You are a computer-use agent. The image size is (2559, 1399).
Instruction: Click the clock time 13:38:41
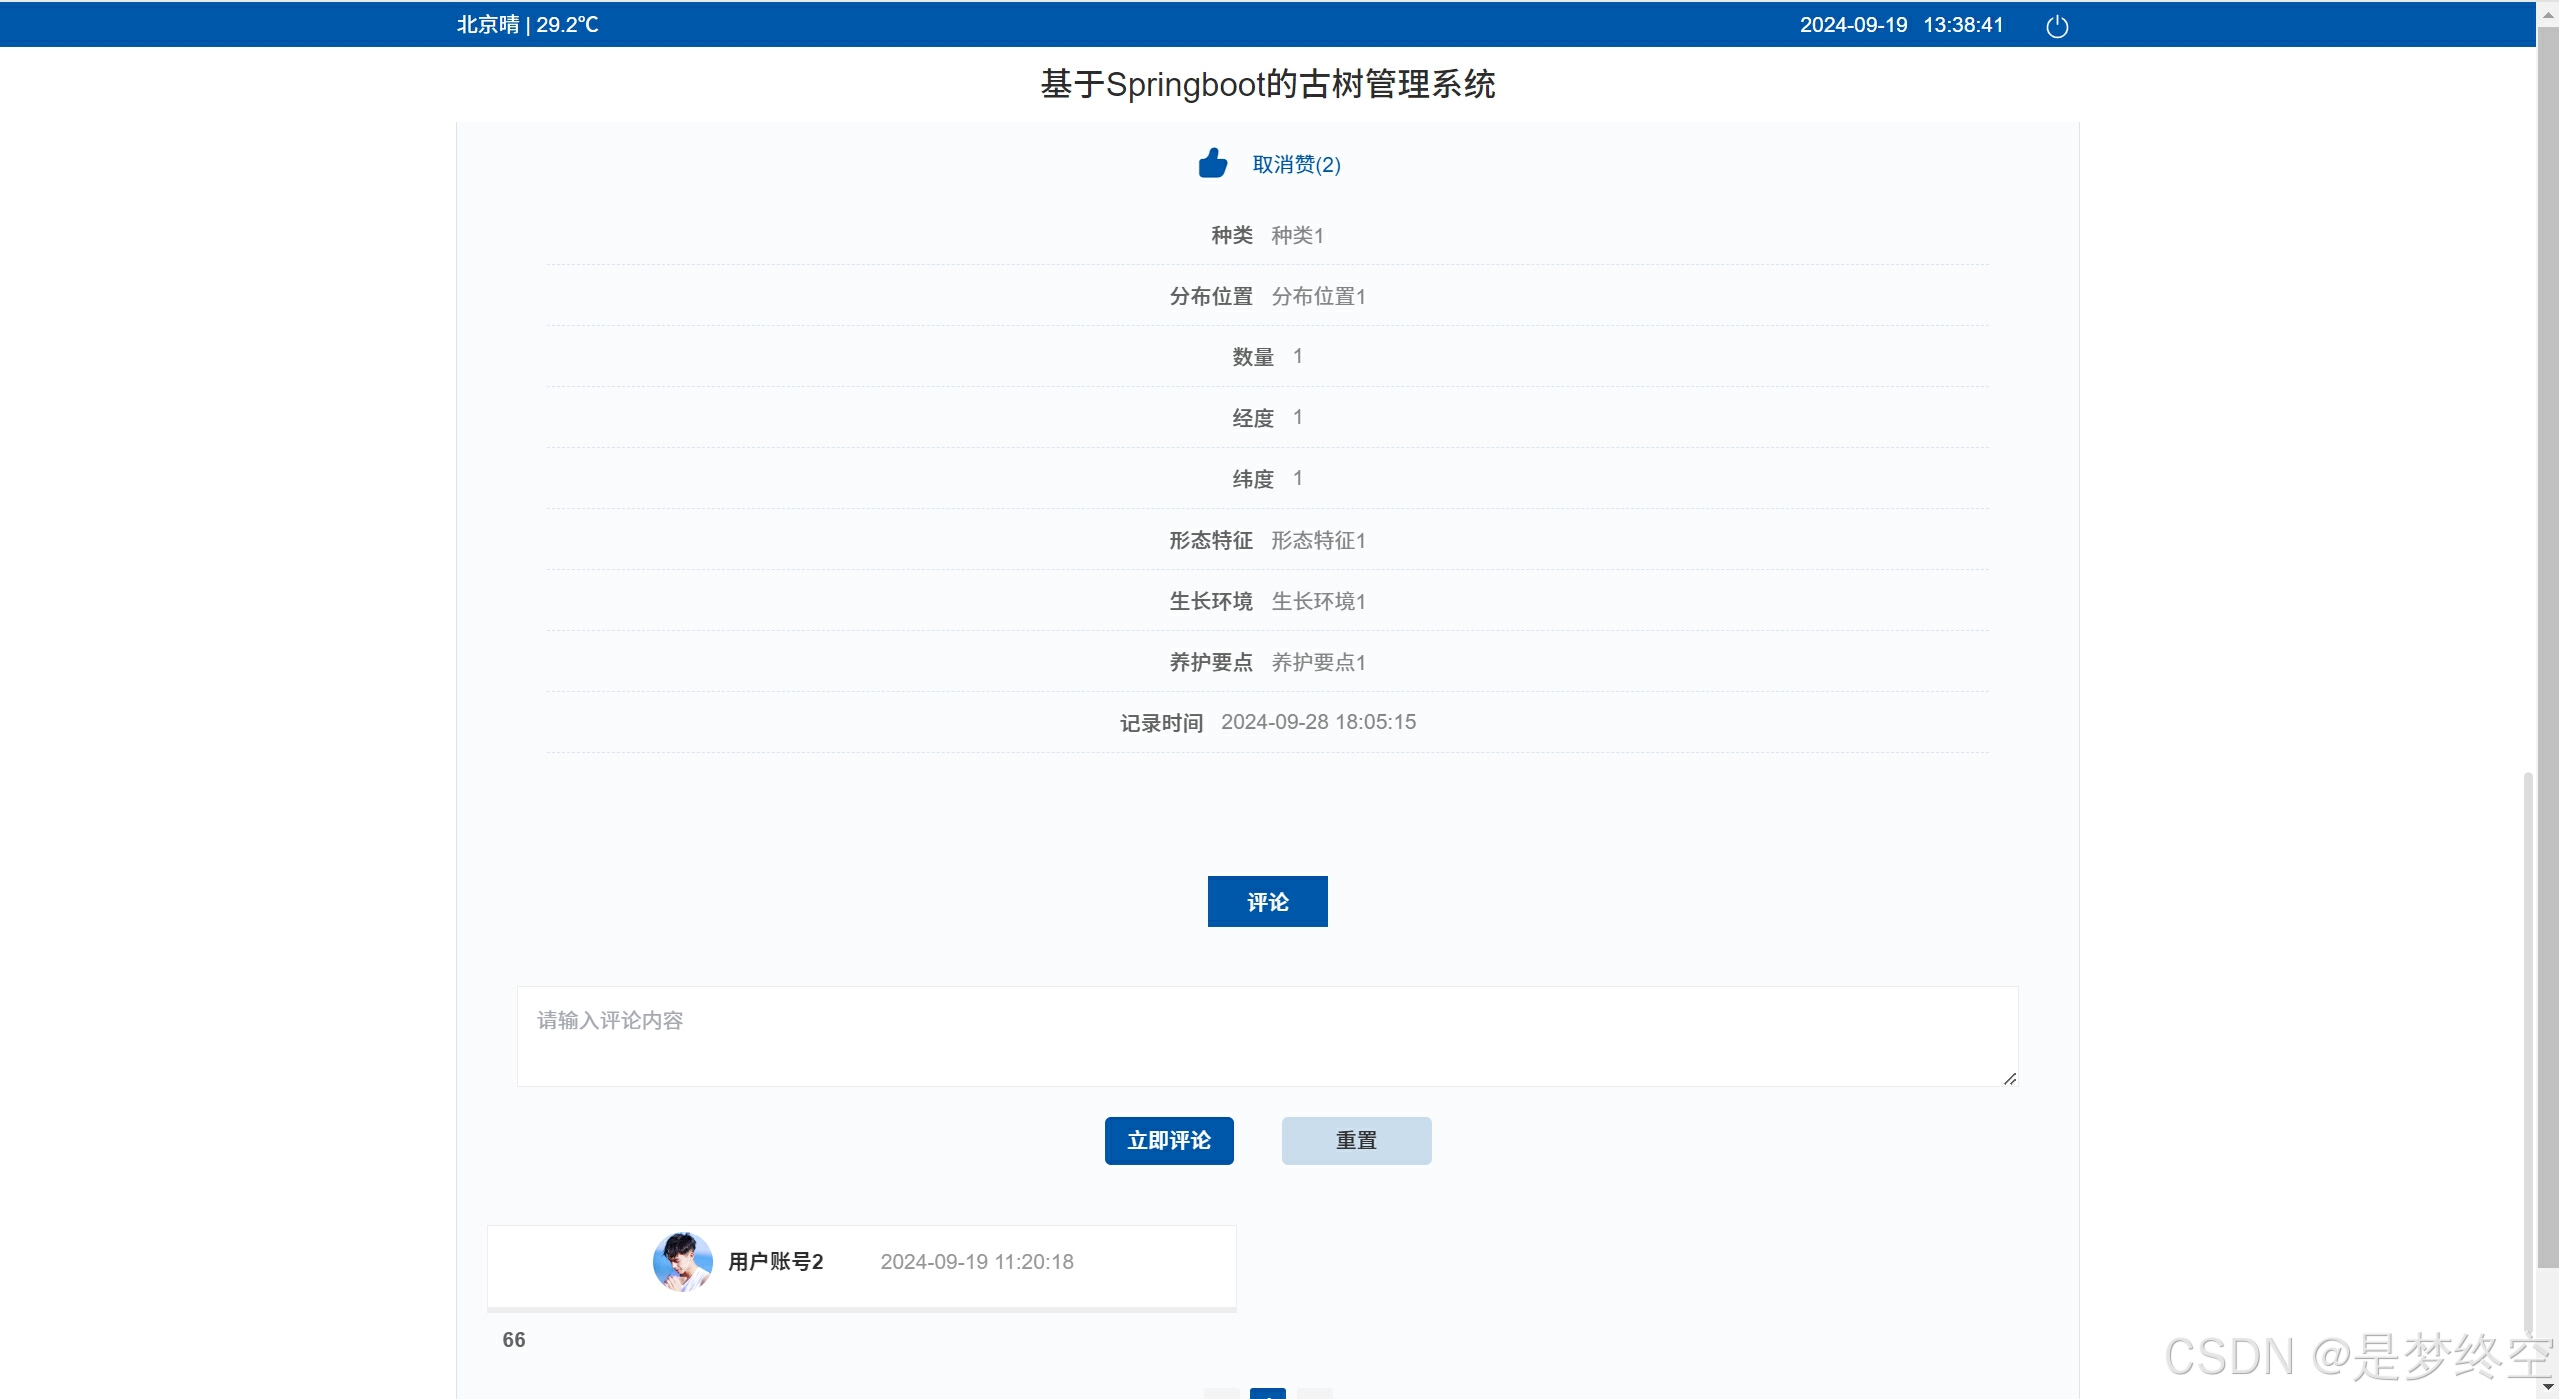pos(1963,25)
